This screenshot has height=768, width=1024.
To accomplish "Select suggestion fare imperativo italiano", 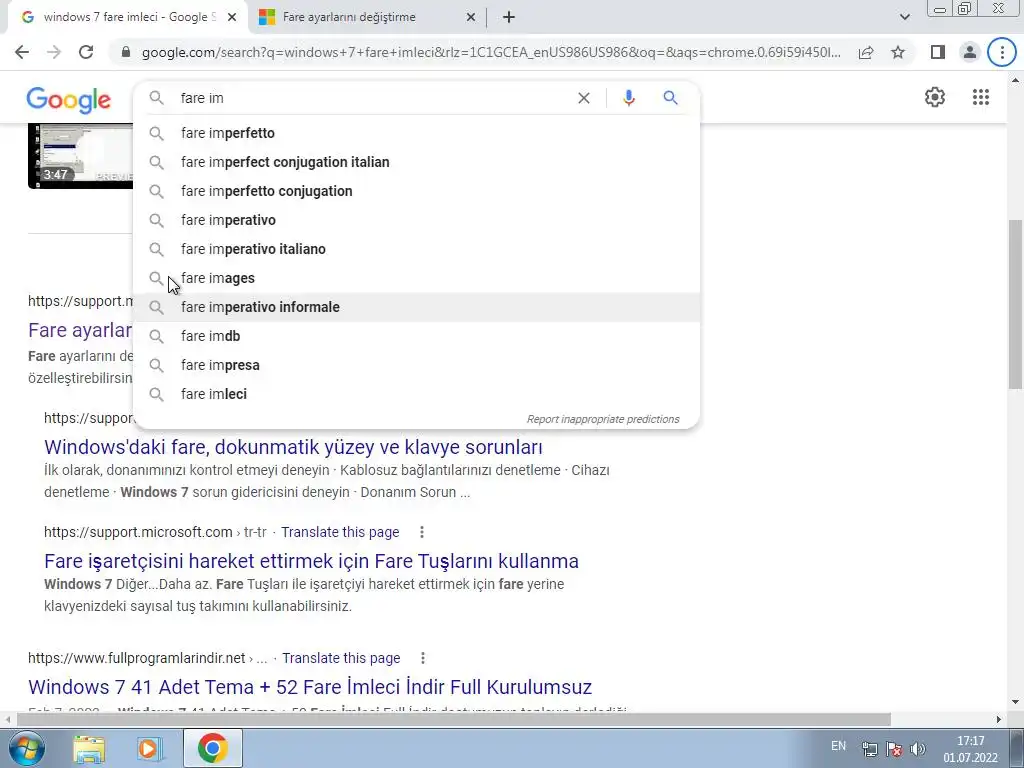I will pyautogui.click(x=417, y=249).
